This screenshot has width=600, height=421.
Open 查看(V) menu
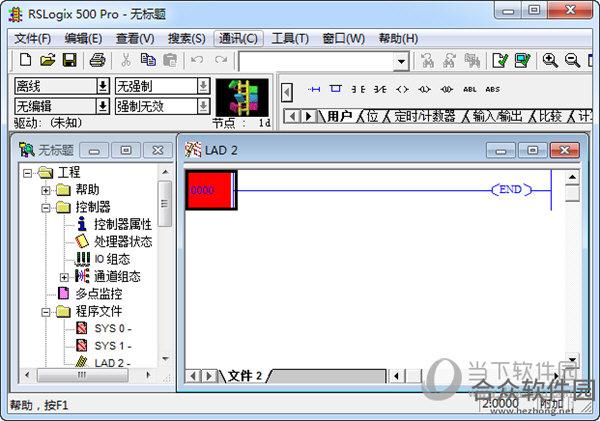(x=135, y=39)
